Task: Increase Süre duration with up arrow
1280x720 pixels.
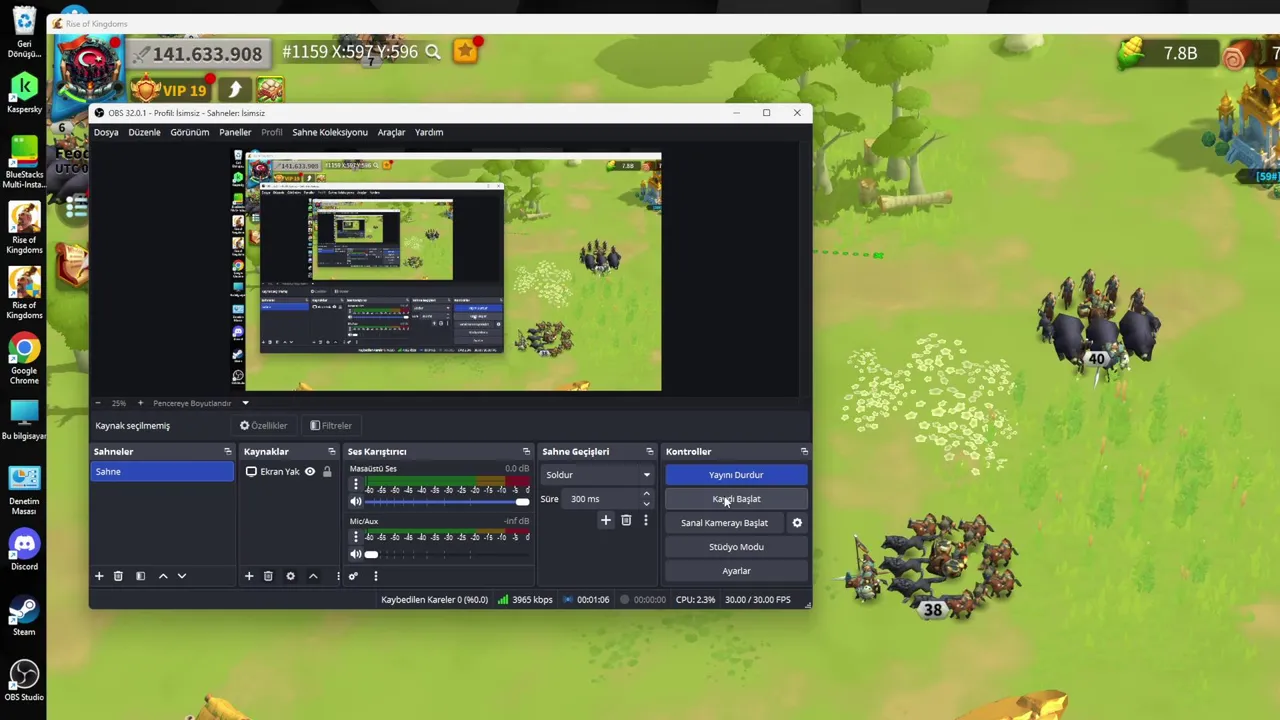Action: click(x=646, y=494)
